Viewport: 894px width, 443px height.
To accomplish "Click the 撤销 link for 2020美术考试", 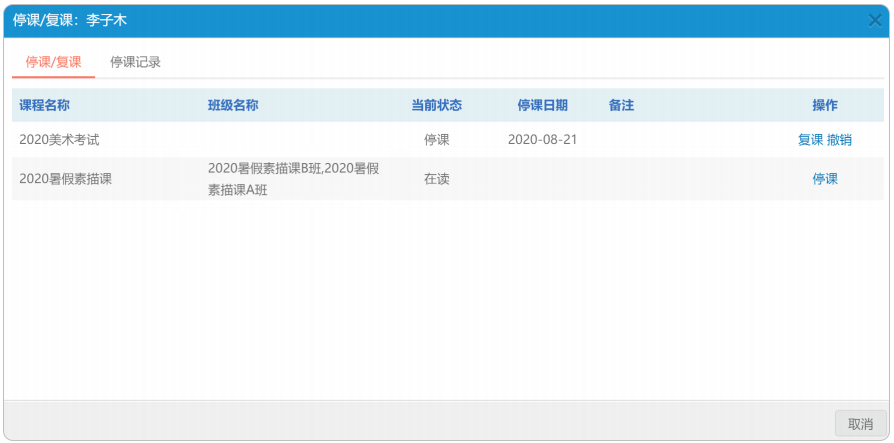I will coord(839,140).
